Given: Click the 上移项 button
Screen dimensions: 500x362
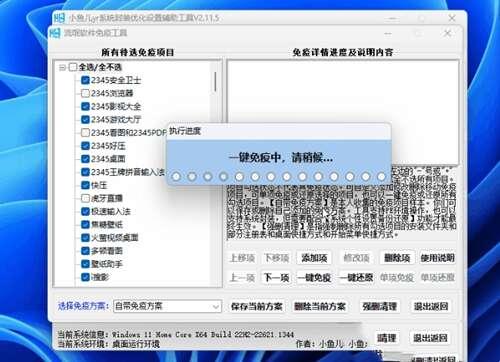Looking at the screenshot, I should (x=242, y=258).
